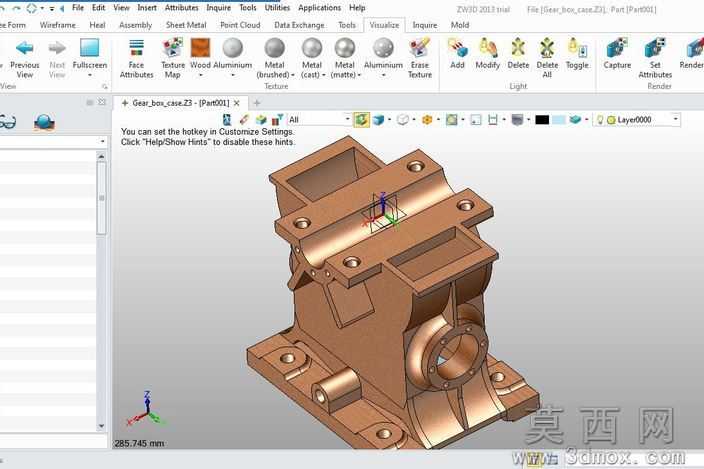The width and height of the screenshot is (704, 469).
Task: Click the left panel pin icon
Action: click(x=89, y=102)
